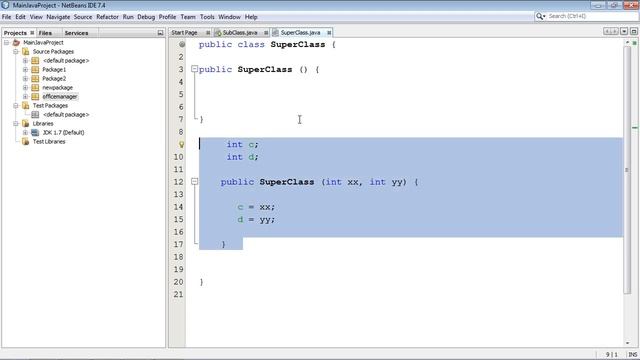This screenshot has height=360, width=640.
Task: Open the Run menu
Action: click(x=128, y=17)
